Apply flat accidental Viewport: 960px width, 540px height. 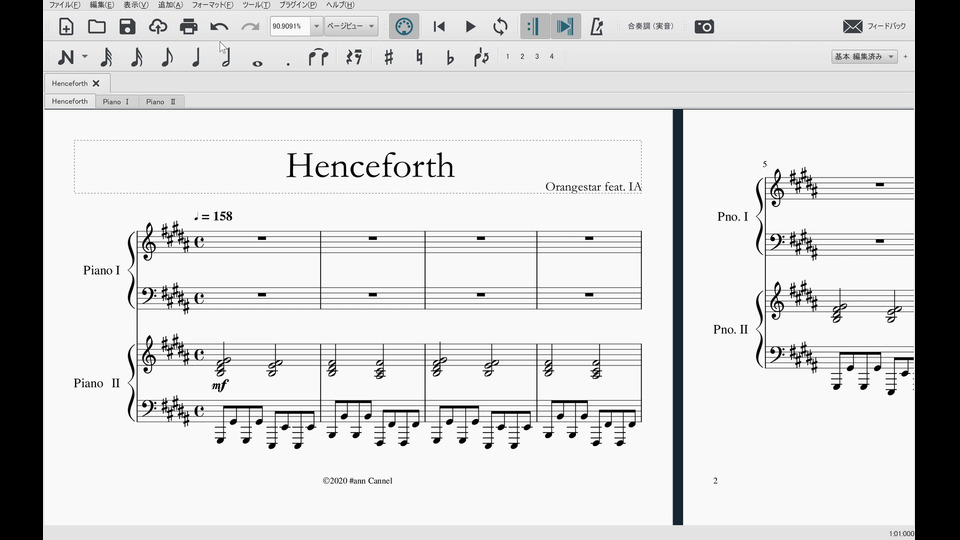[450, 57]
